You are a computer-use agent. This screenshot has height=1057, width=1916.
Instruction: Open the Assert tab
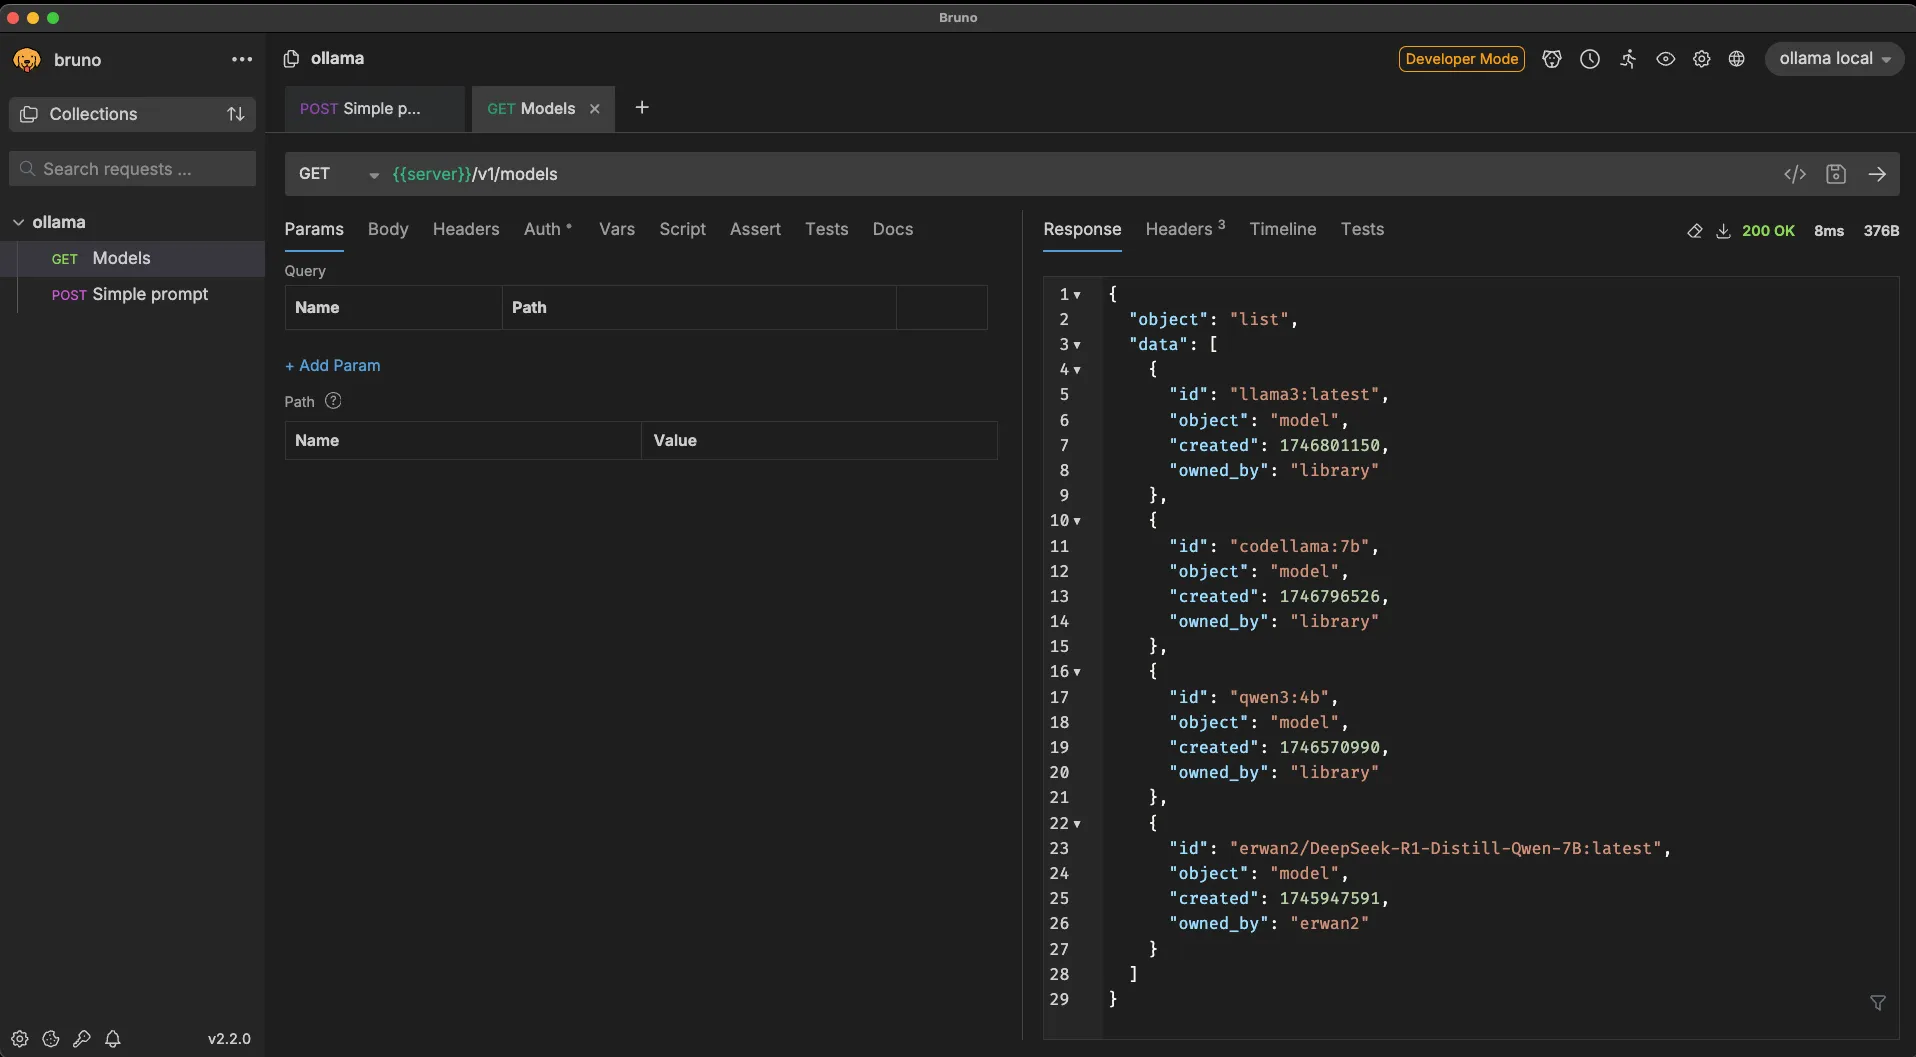coord(755,229)
